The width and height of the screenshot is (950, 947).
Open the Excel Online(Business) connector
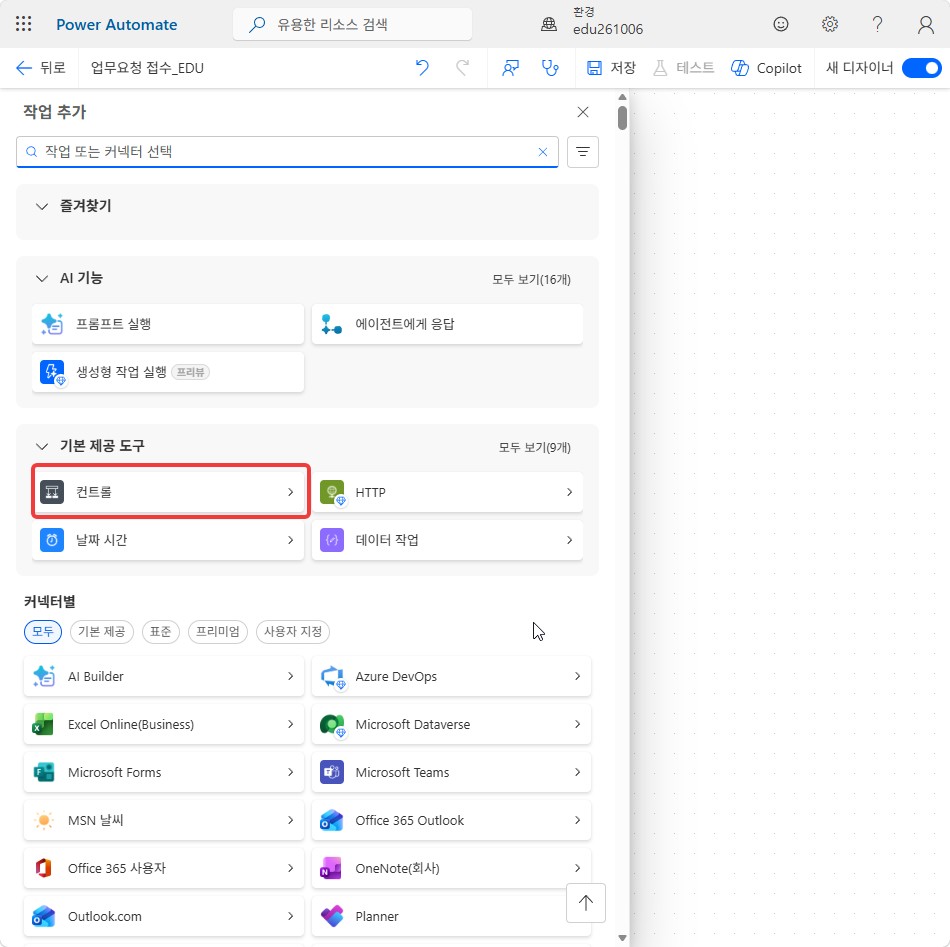coord(164,724)
